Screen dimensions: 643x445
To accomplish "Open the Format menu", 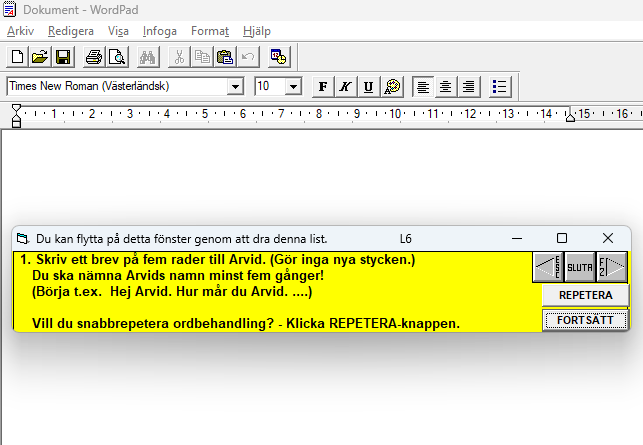I will tap(210, 31).
